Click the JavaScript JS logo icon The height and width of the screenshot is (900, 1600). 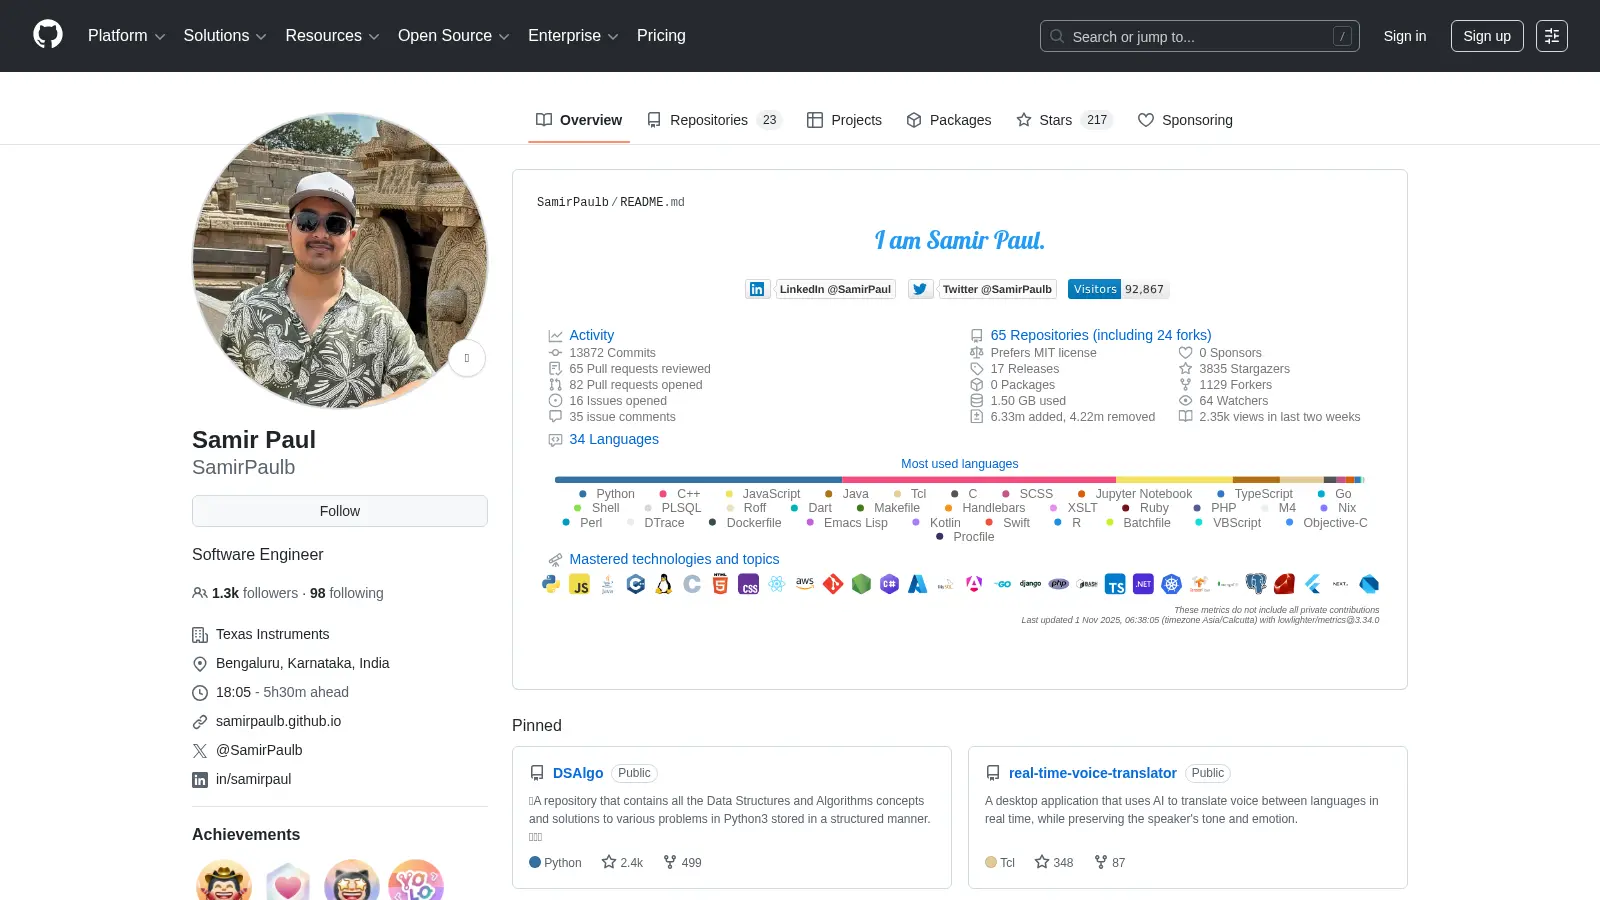click(580, 585)
